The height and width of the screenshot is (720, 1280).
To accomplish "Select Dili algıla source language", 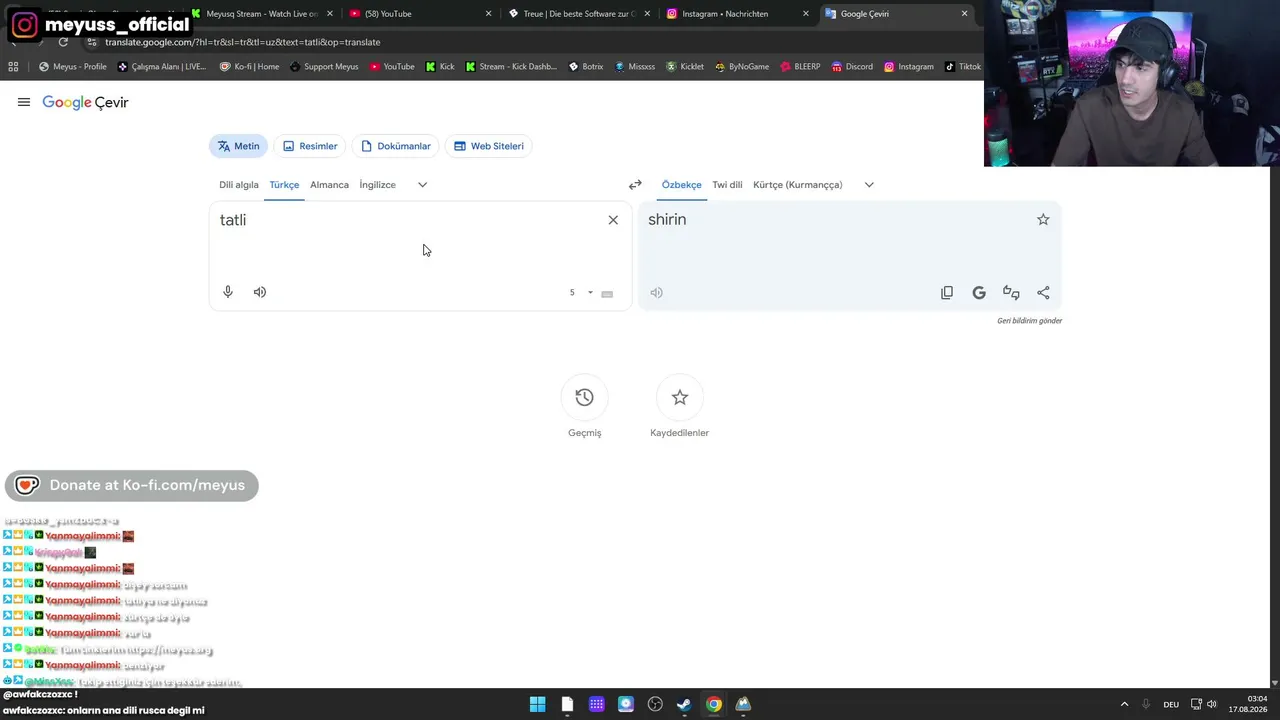I will click(239, 185).
